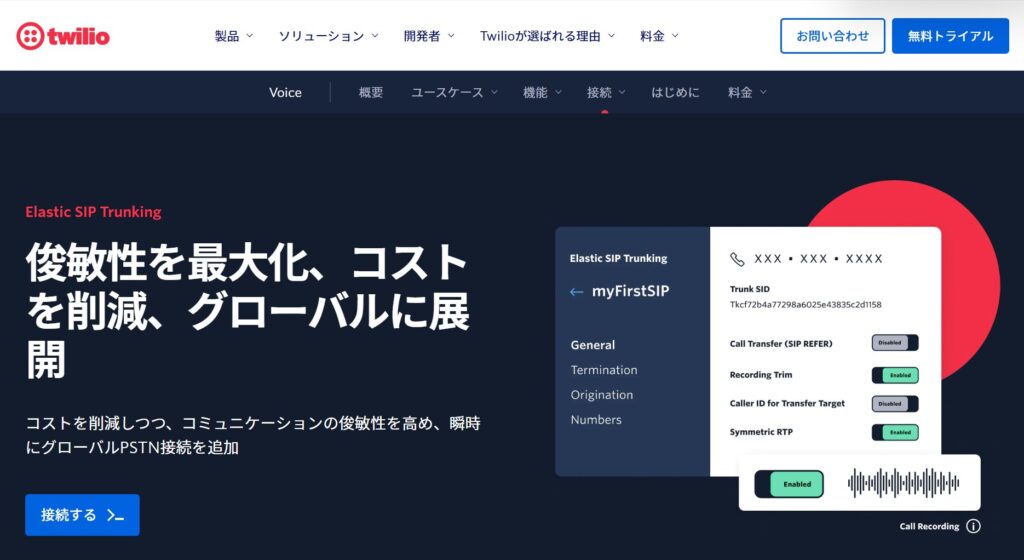Screen dimensions: 1024x560
Task: Click the Recording Trim label
Action: coord(761,375)
